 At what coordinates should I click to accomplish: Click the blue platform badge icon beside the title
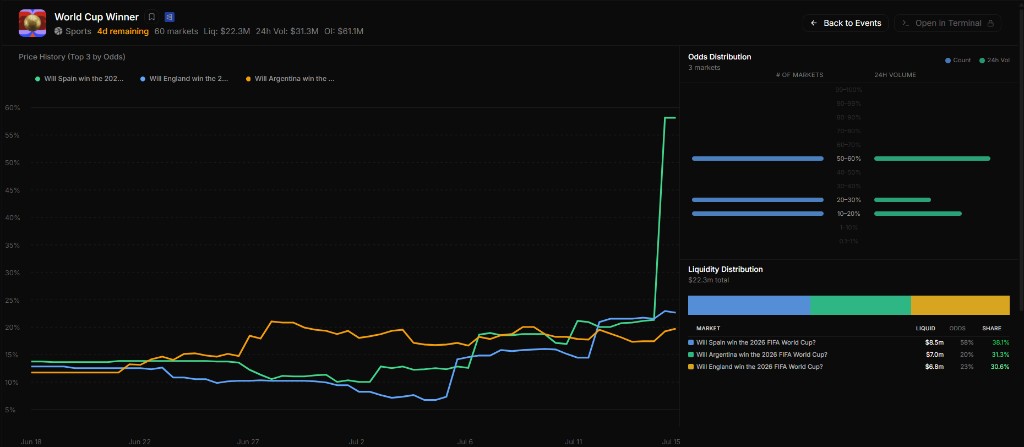click(x=169, y=17)
